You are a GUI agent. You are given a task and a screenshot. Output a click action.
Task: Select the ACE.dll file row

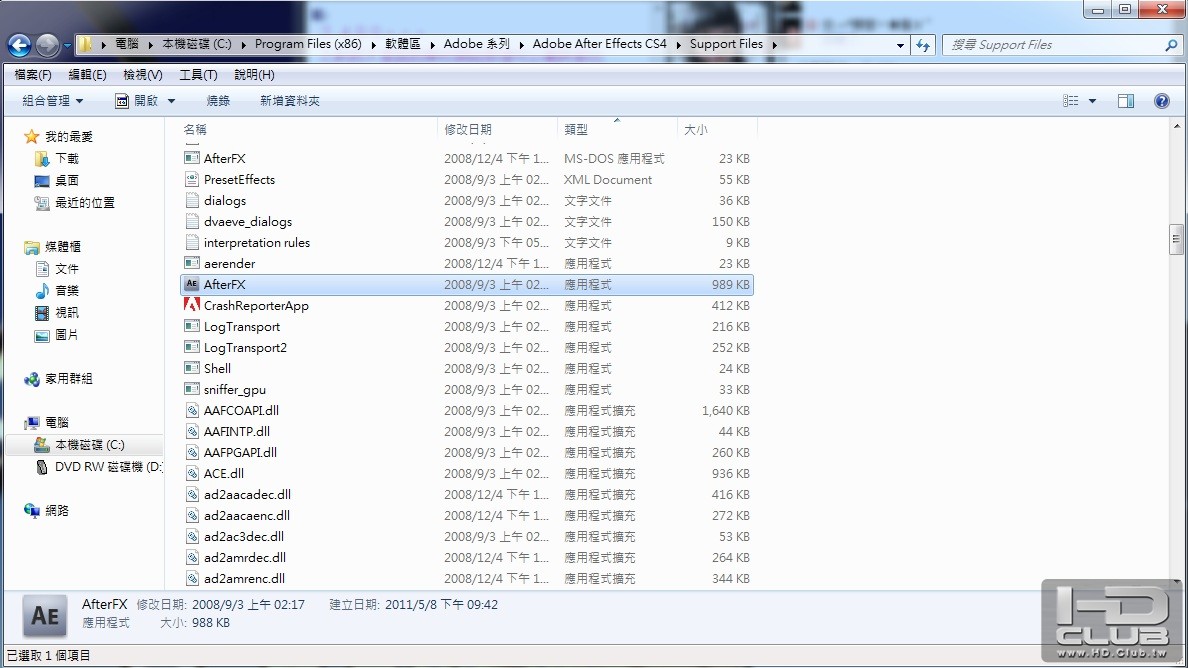tap(467, 473)
